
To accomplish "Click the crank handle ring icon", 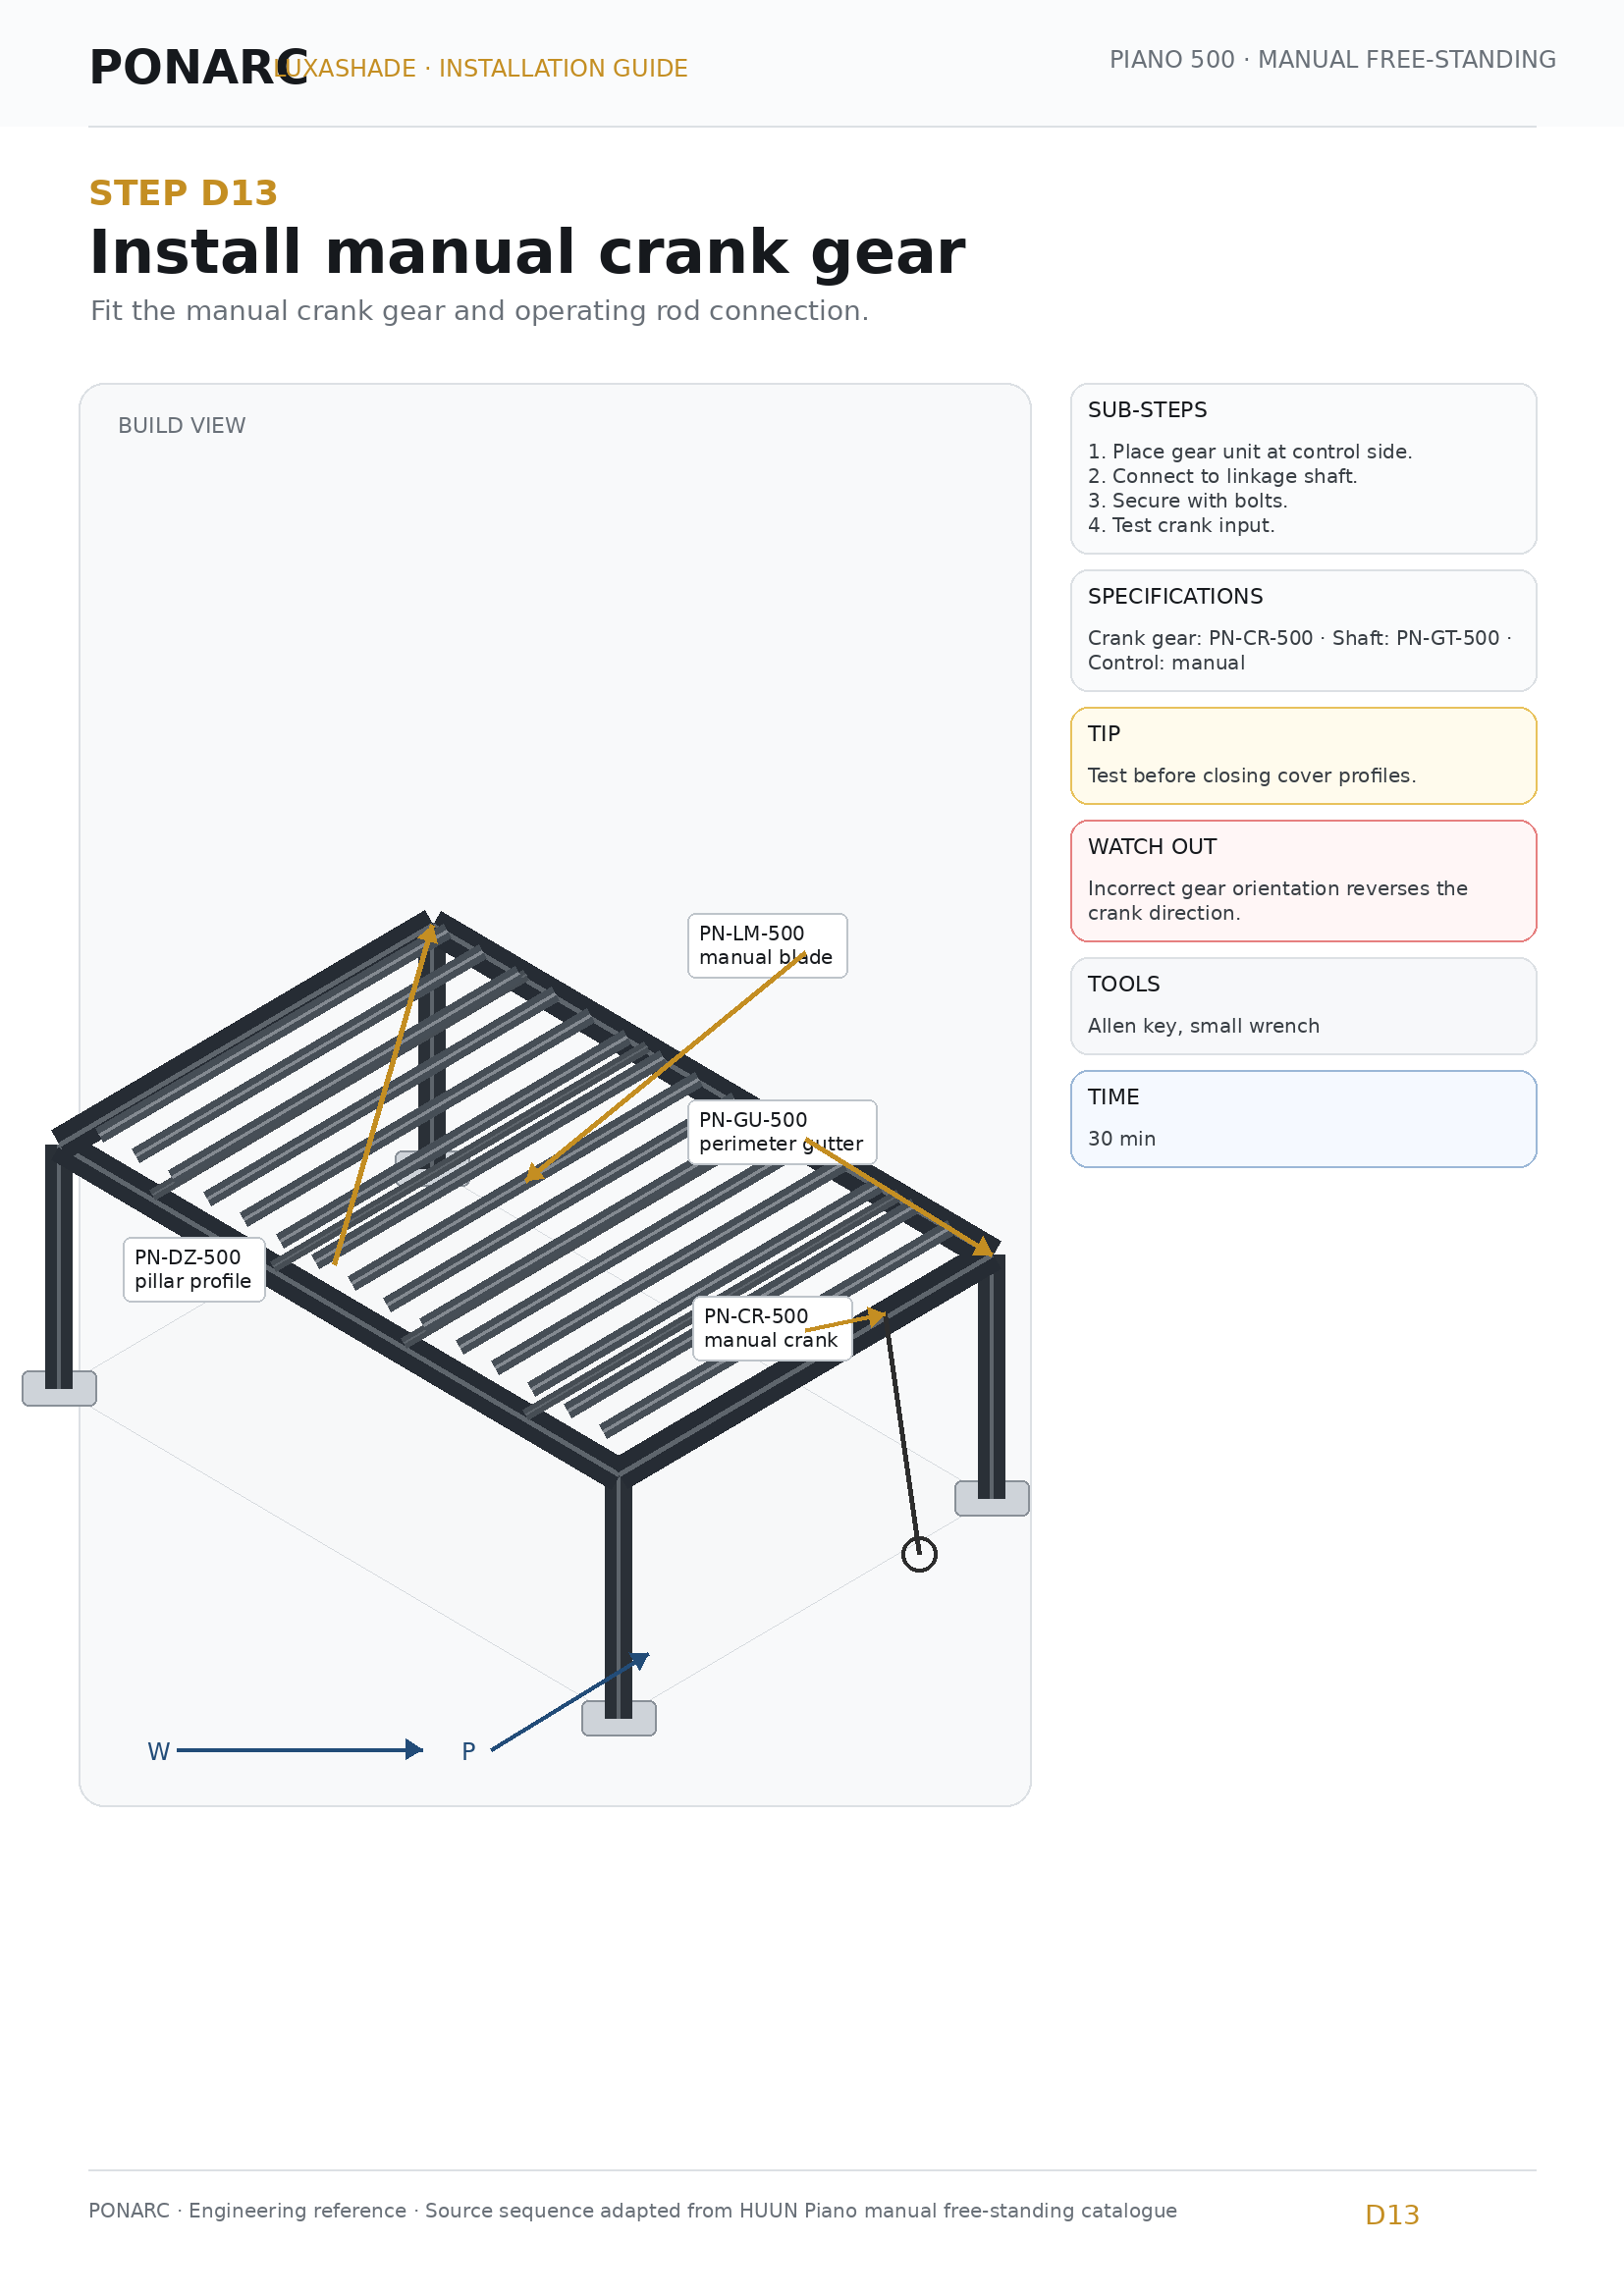I will click(919, 1554).
